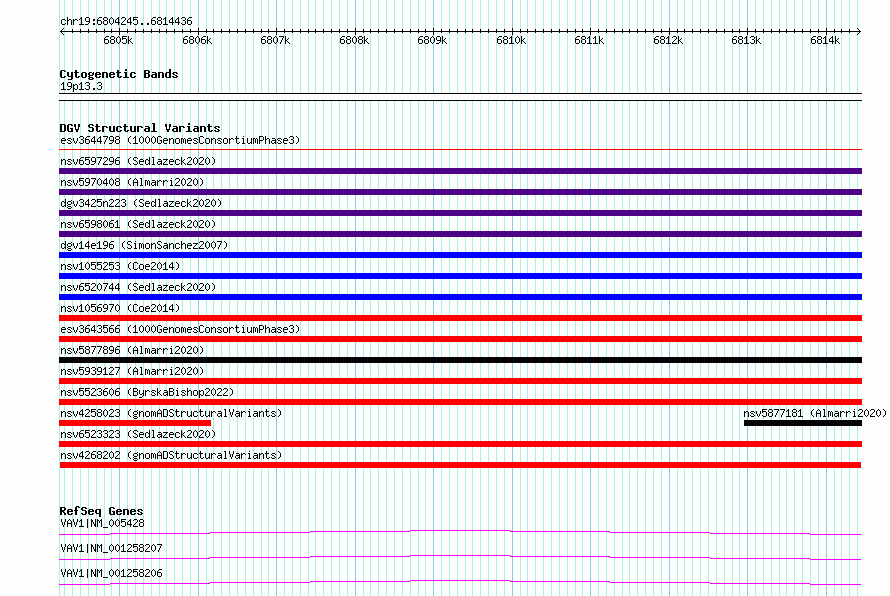This screenshot has width=890, height=596.
Task: Open the dgv14e196 (SimonSanchez2007) label
Action: coord(144,245)
